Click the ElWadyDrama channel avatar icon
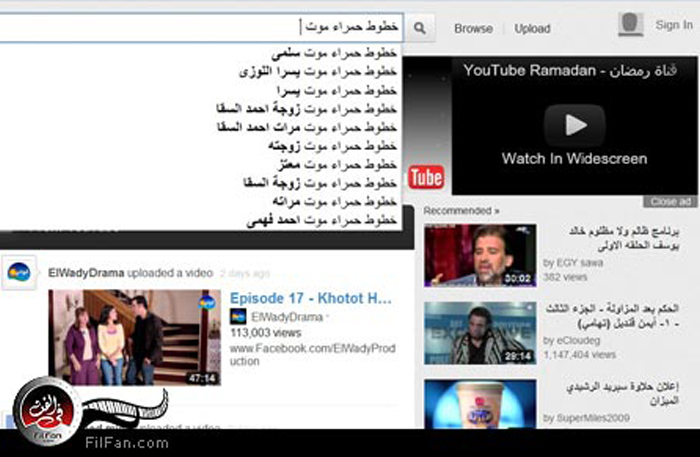This screenshot has height=457, width=700. [x=19, y=272]
